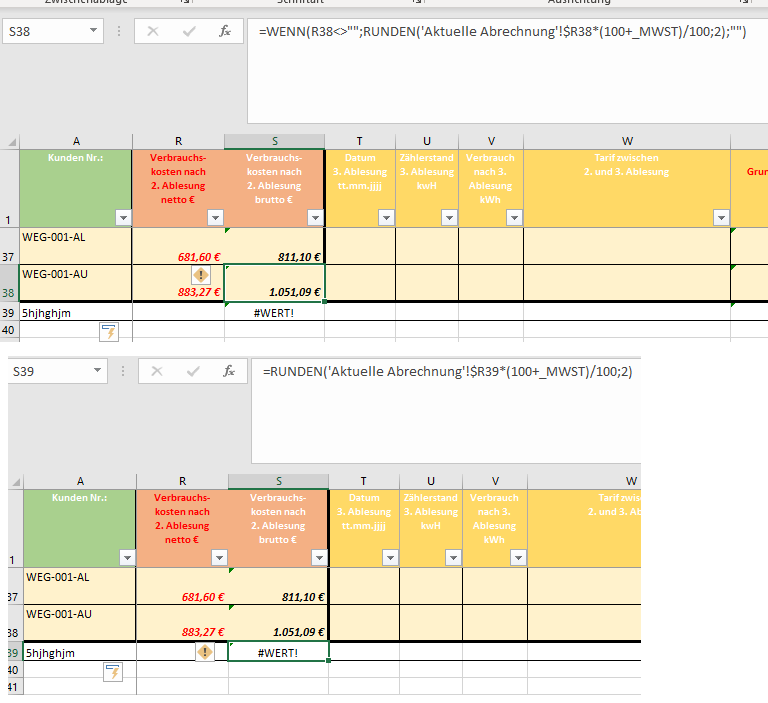Click the lightning options icon in row 40, S39 view

pos(113,672)
